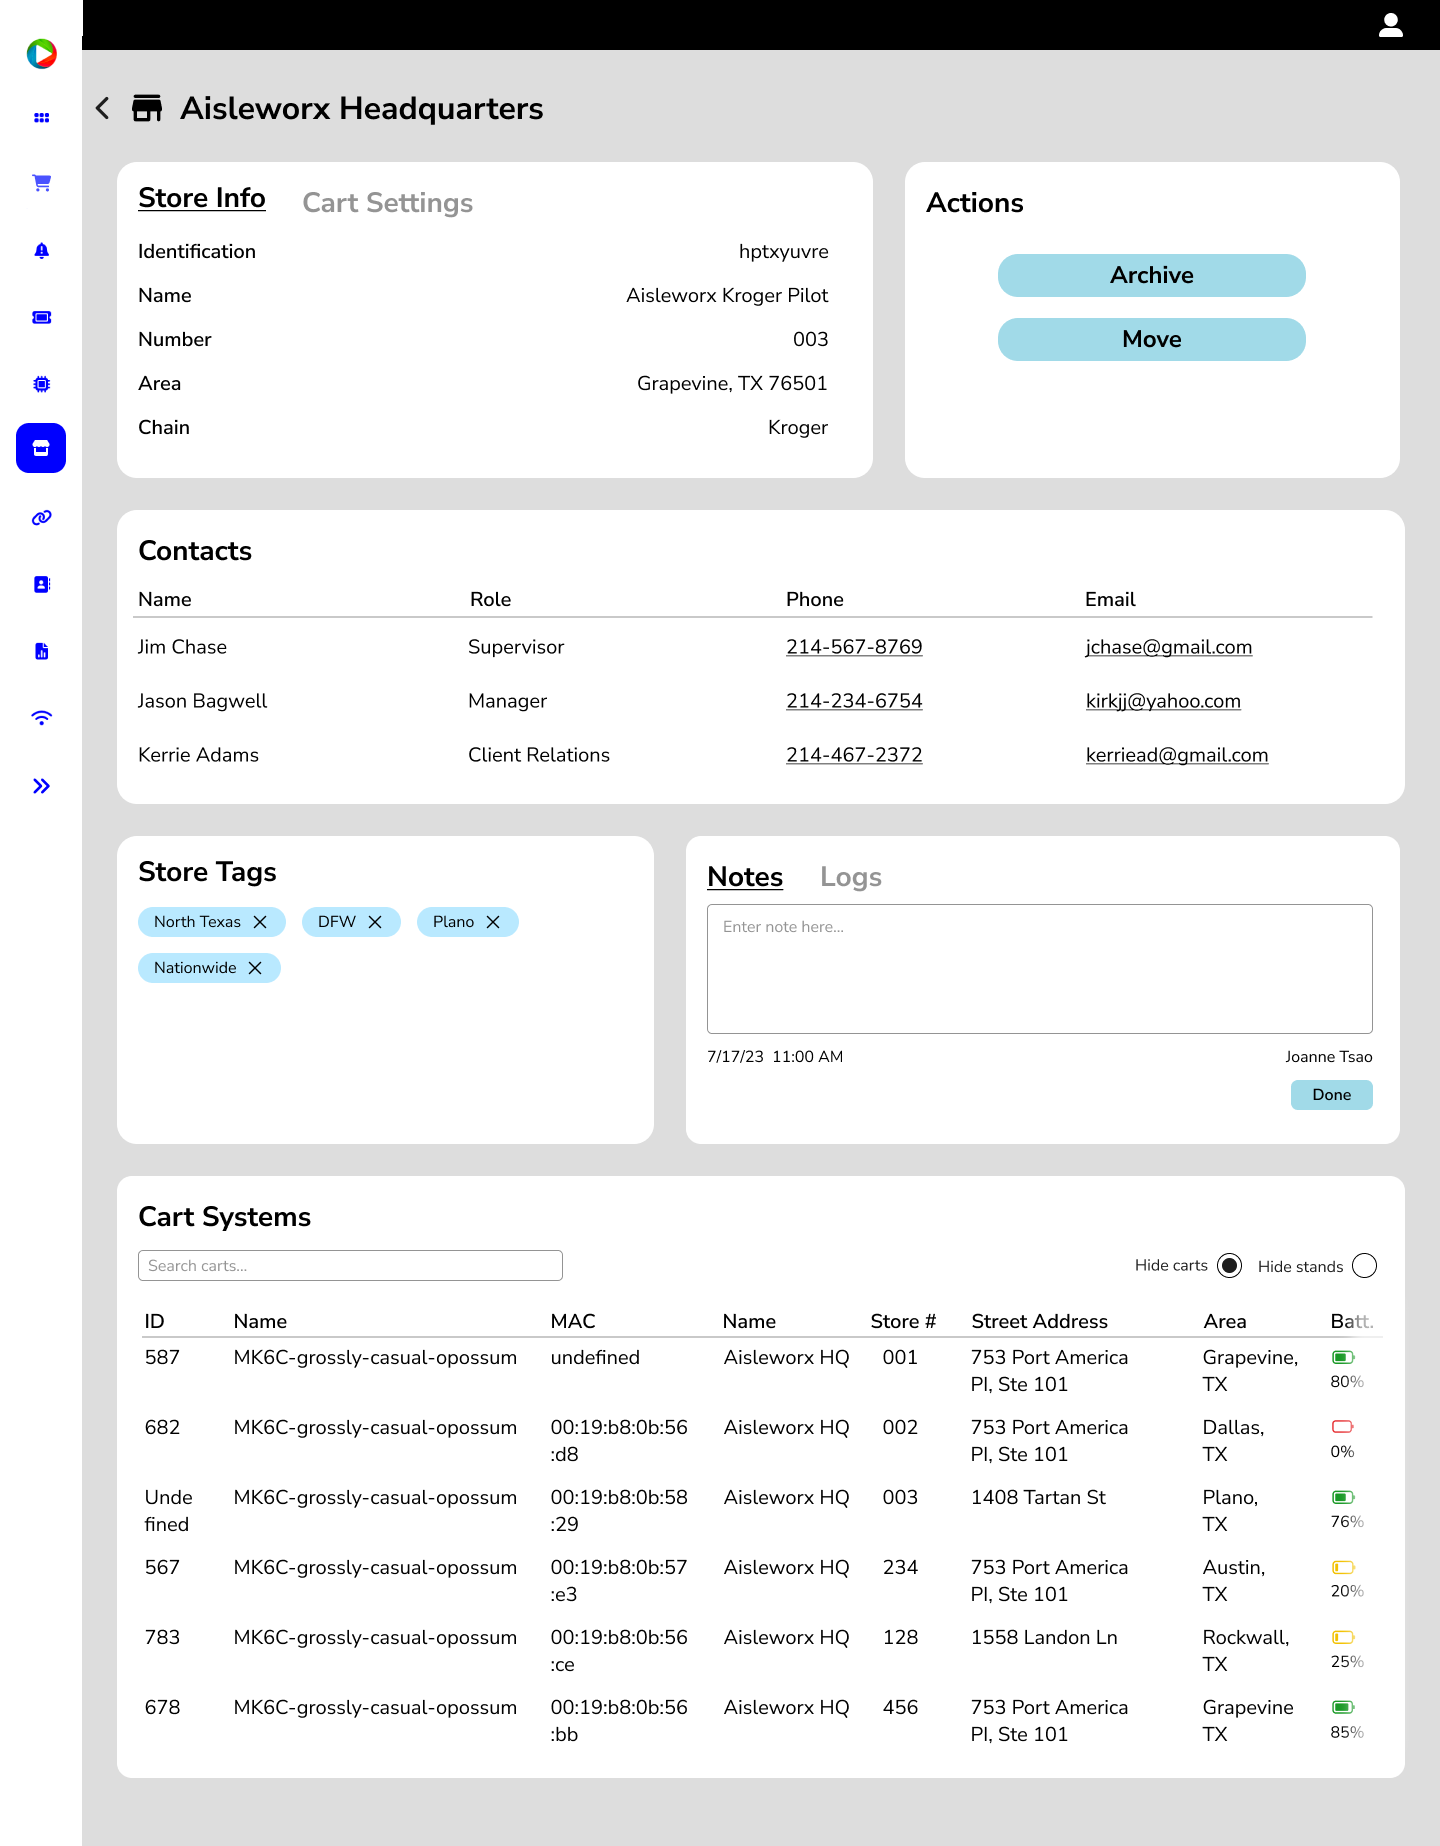Open the ticket sidebar icon
1440x1846 pixels.
coord(41,317)
